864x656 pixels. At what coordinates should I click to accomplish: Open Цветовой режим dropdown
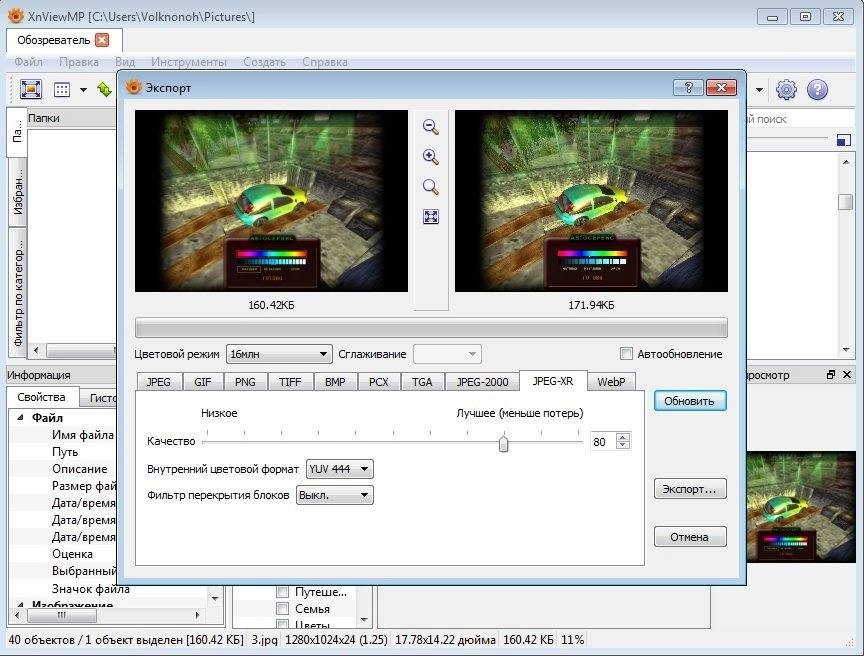[x=279, y=354]
